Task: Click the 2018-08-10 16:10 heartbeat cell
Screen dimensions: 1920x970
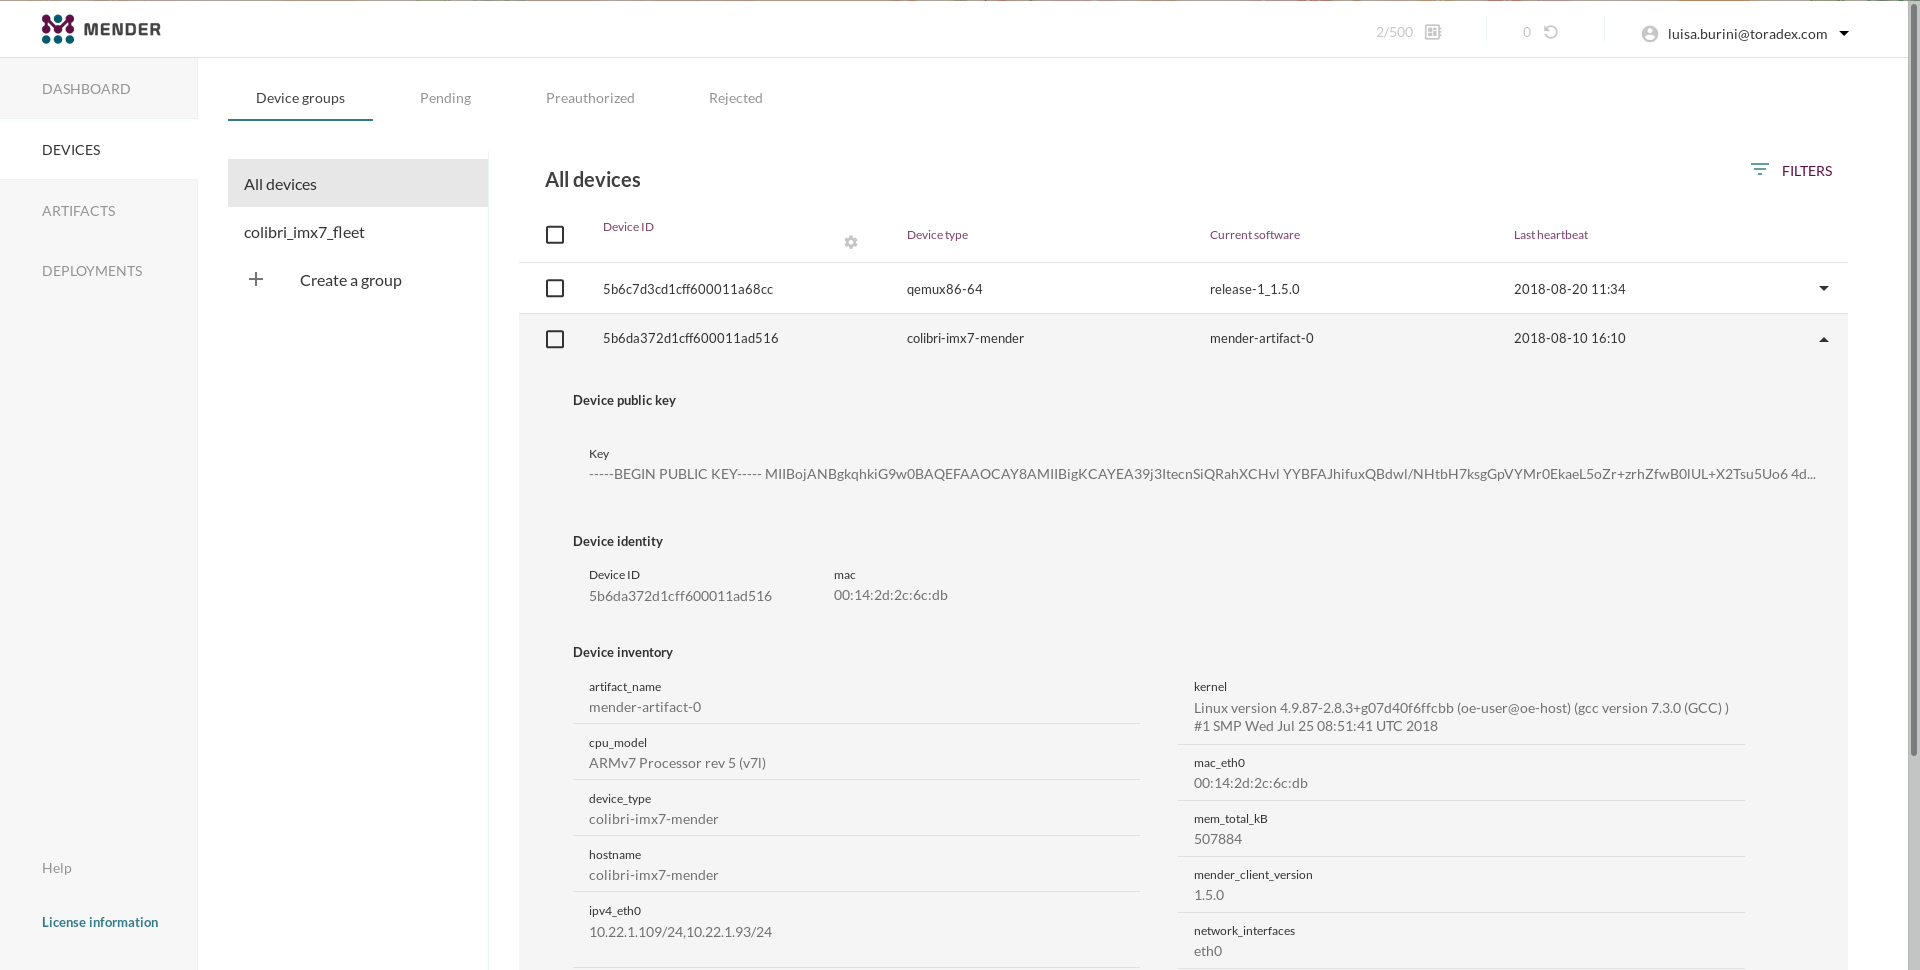Action: pyautogui.click(x=1570, y=338)
